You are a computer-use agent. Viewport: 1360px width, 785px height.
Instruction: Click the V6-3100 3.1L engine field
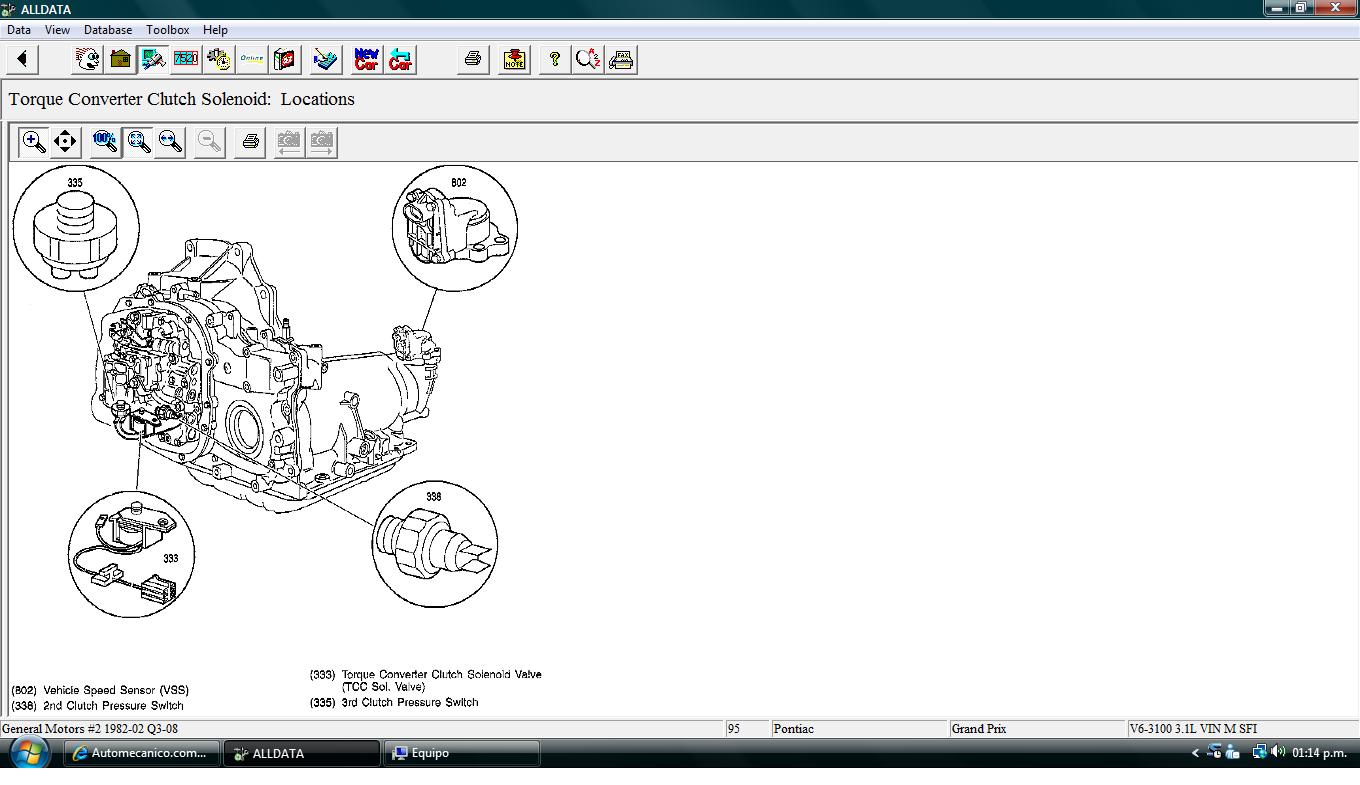[1242, 729]
